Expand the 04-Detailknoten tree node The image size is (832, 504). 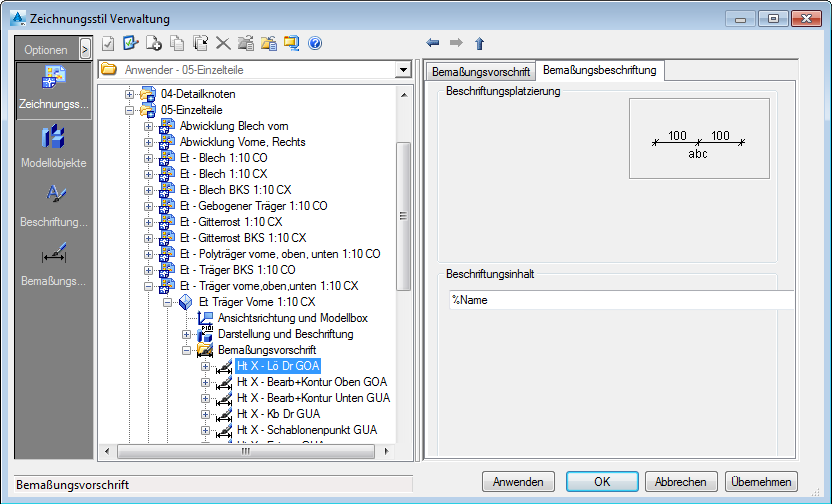click(x=129, y=94)
